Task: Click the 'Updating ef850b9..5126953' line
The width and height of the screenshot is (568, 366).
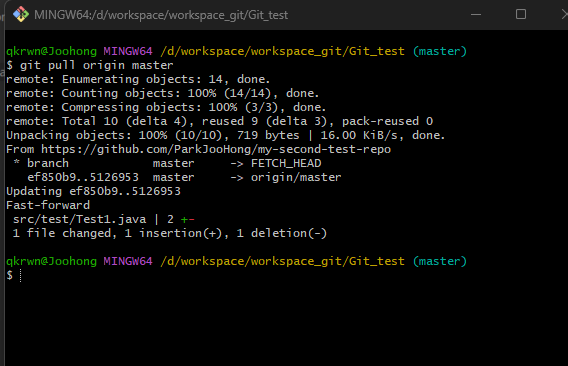Action: pyautogui.click(x=93, y=191)
